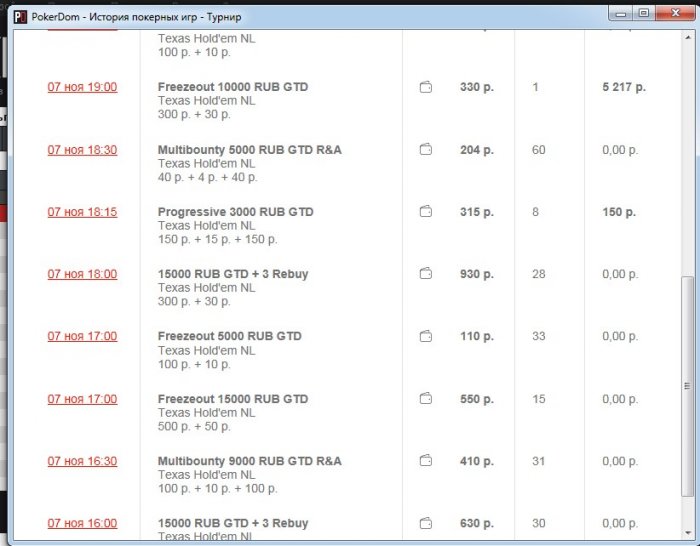Image resolution: width=700 pixels, height=546 pixels.
Task: Click wallet icon in Multibounty 5000 row
Action: coord(426,149)
